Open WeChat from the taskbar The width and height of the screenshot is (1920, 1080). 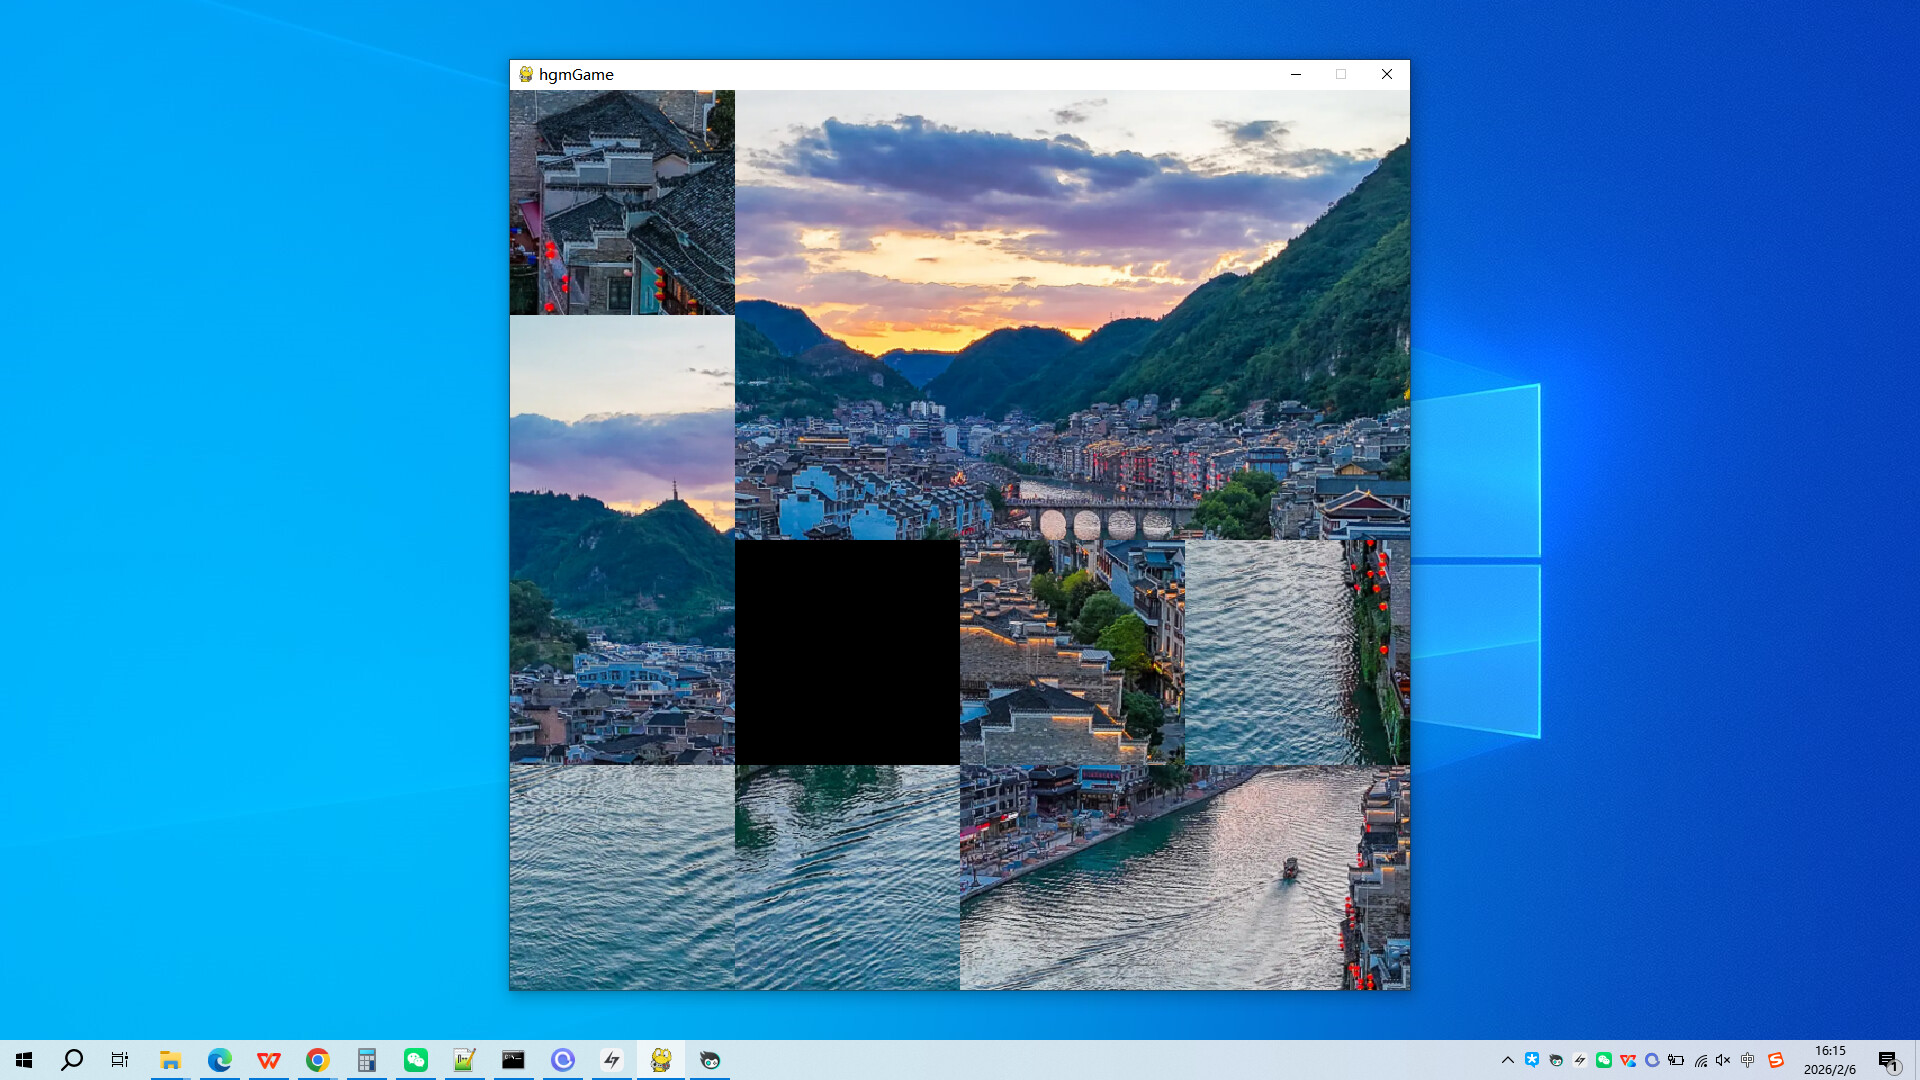pos(416,1060)
